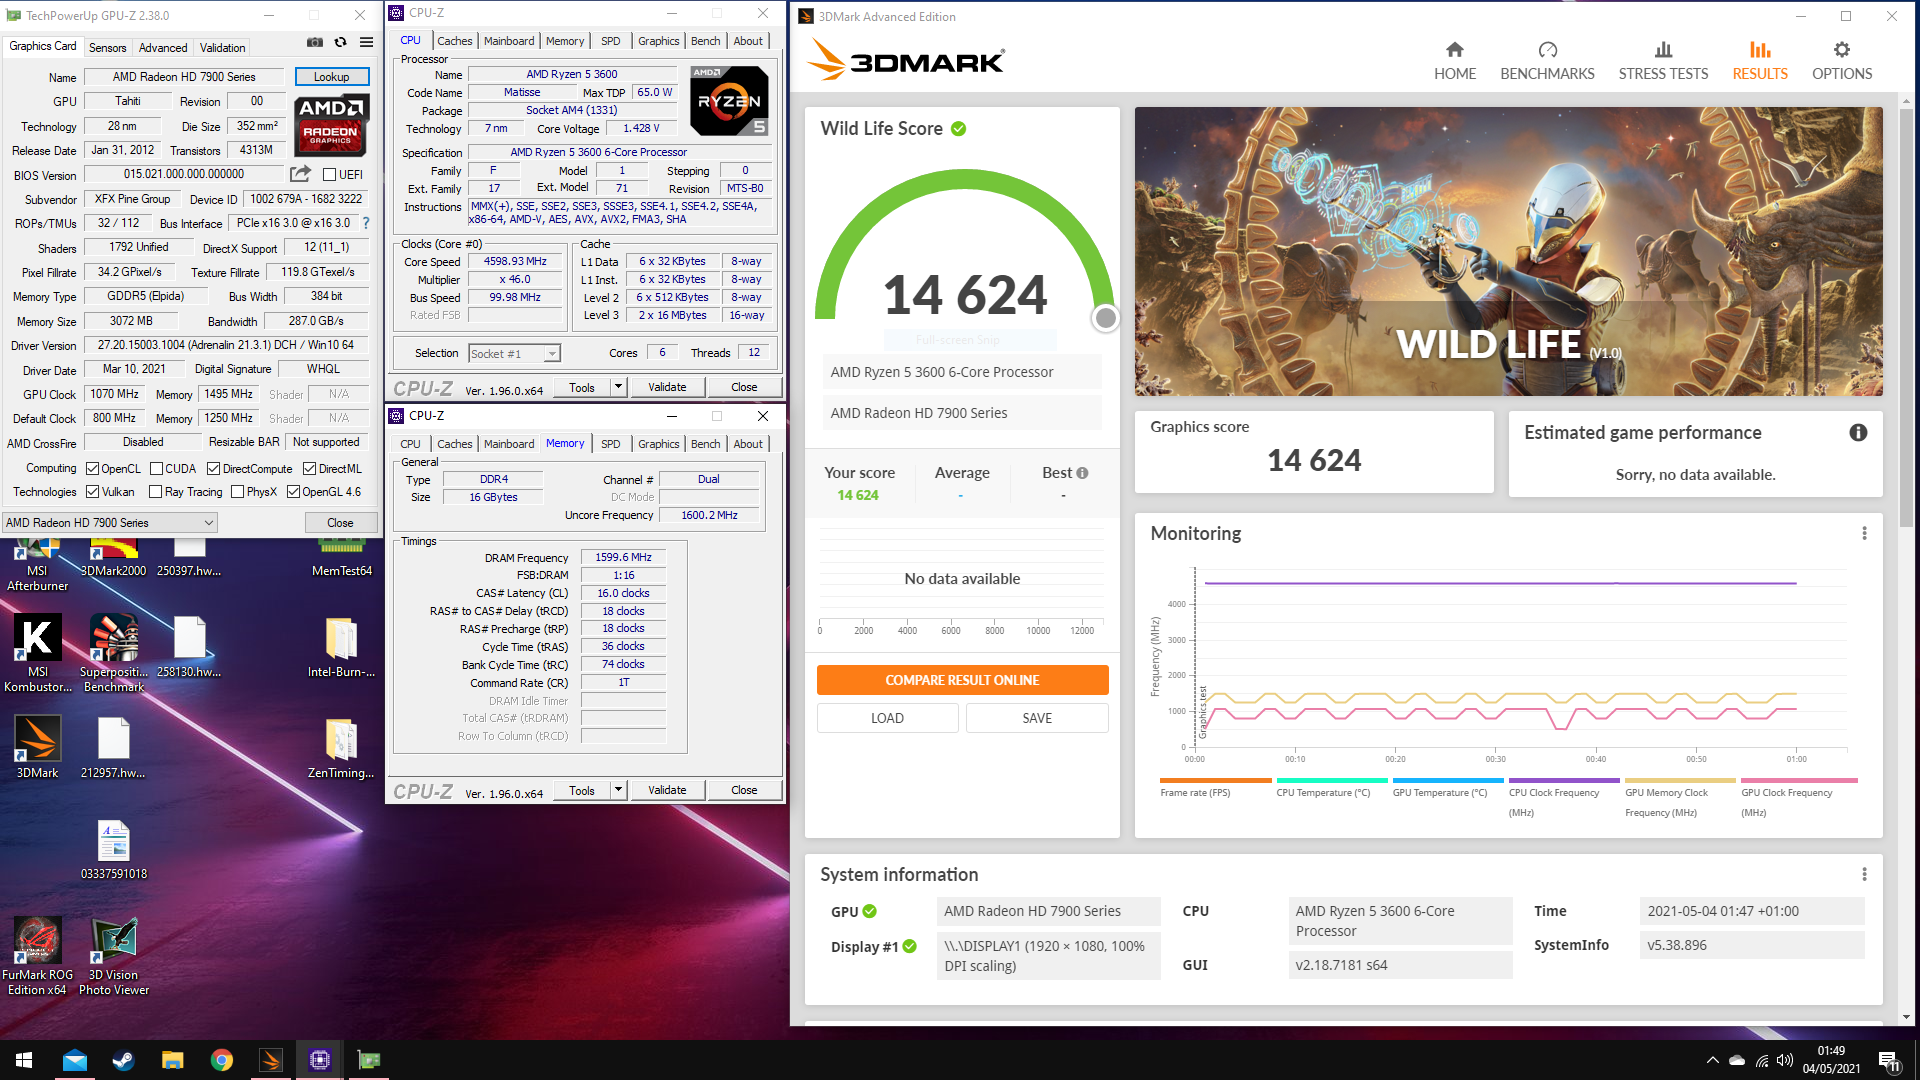Click the BIOS export share icon in GPU-Z
The width and height of the screenshot is (1920, 1080).
click(x=300, y=174)
